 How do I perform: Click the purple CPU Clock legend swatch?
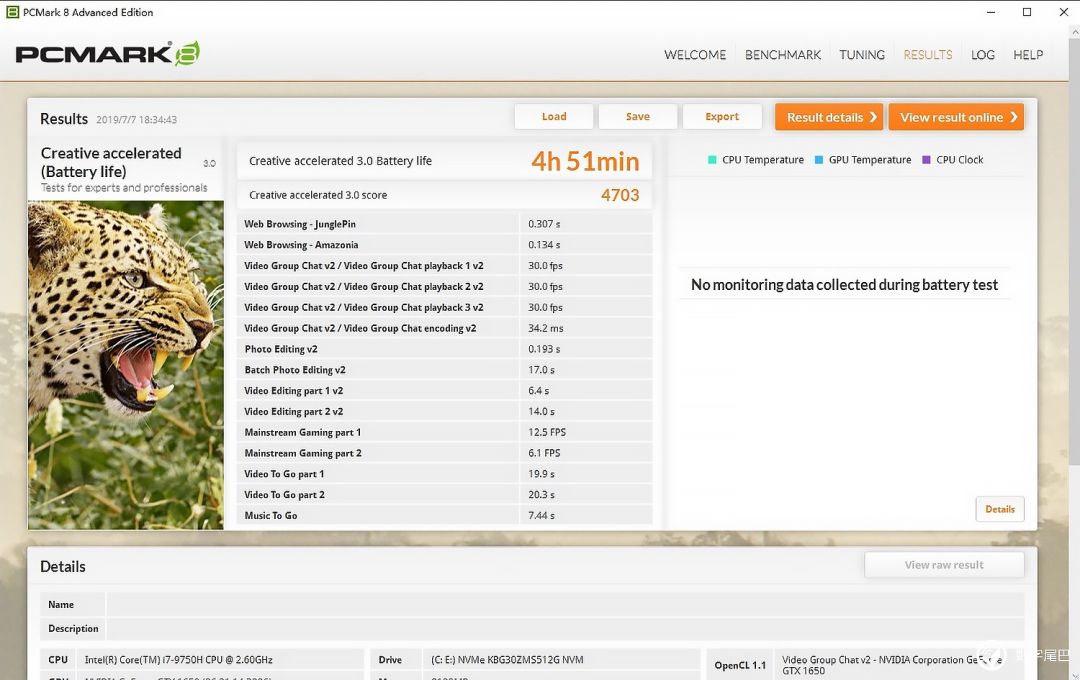(x=926, y=160)
